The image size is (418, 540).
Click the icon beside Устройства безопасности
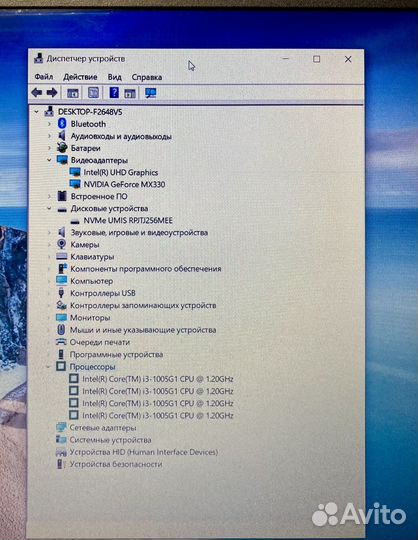[61, 464]
